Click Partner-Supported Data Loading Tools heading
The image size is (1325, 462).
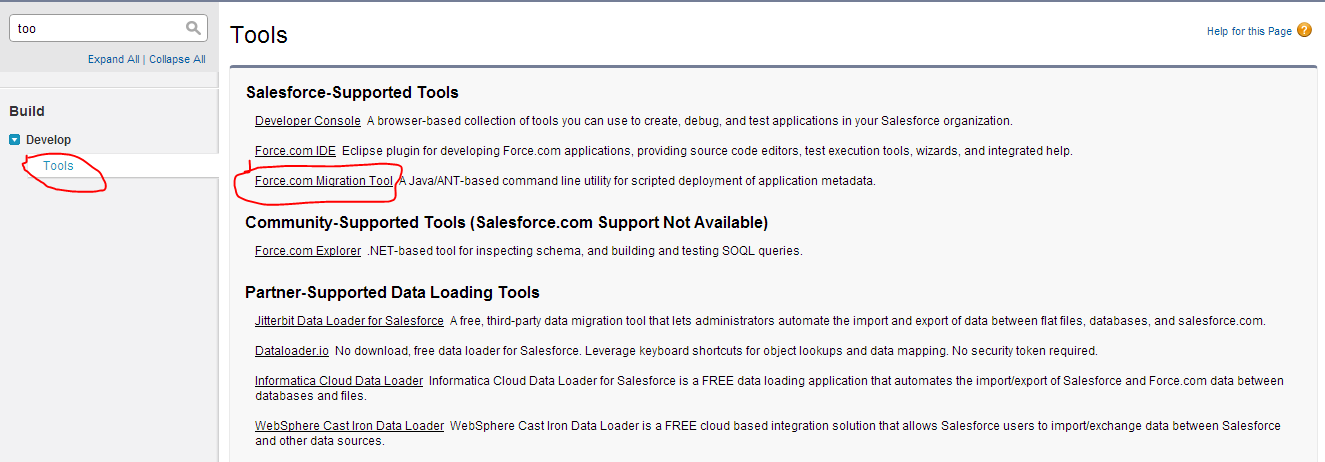(392, 292)
